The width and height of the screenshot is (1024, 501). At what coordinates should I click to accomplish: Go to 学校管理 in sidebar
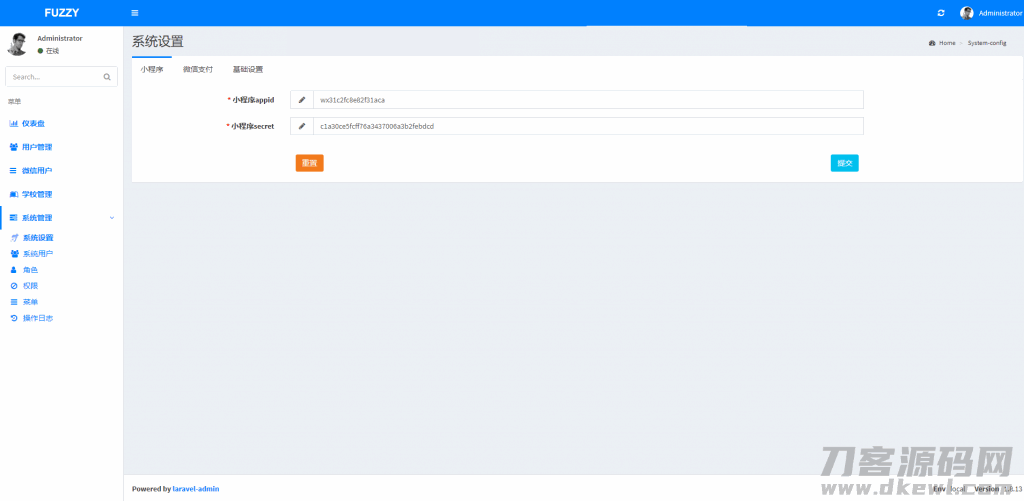(37, 194)
